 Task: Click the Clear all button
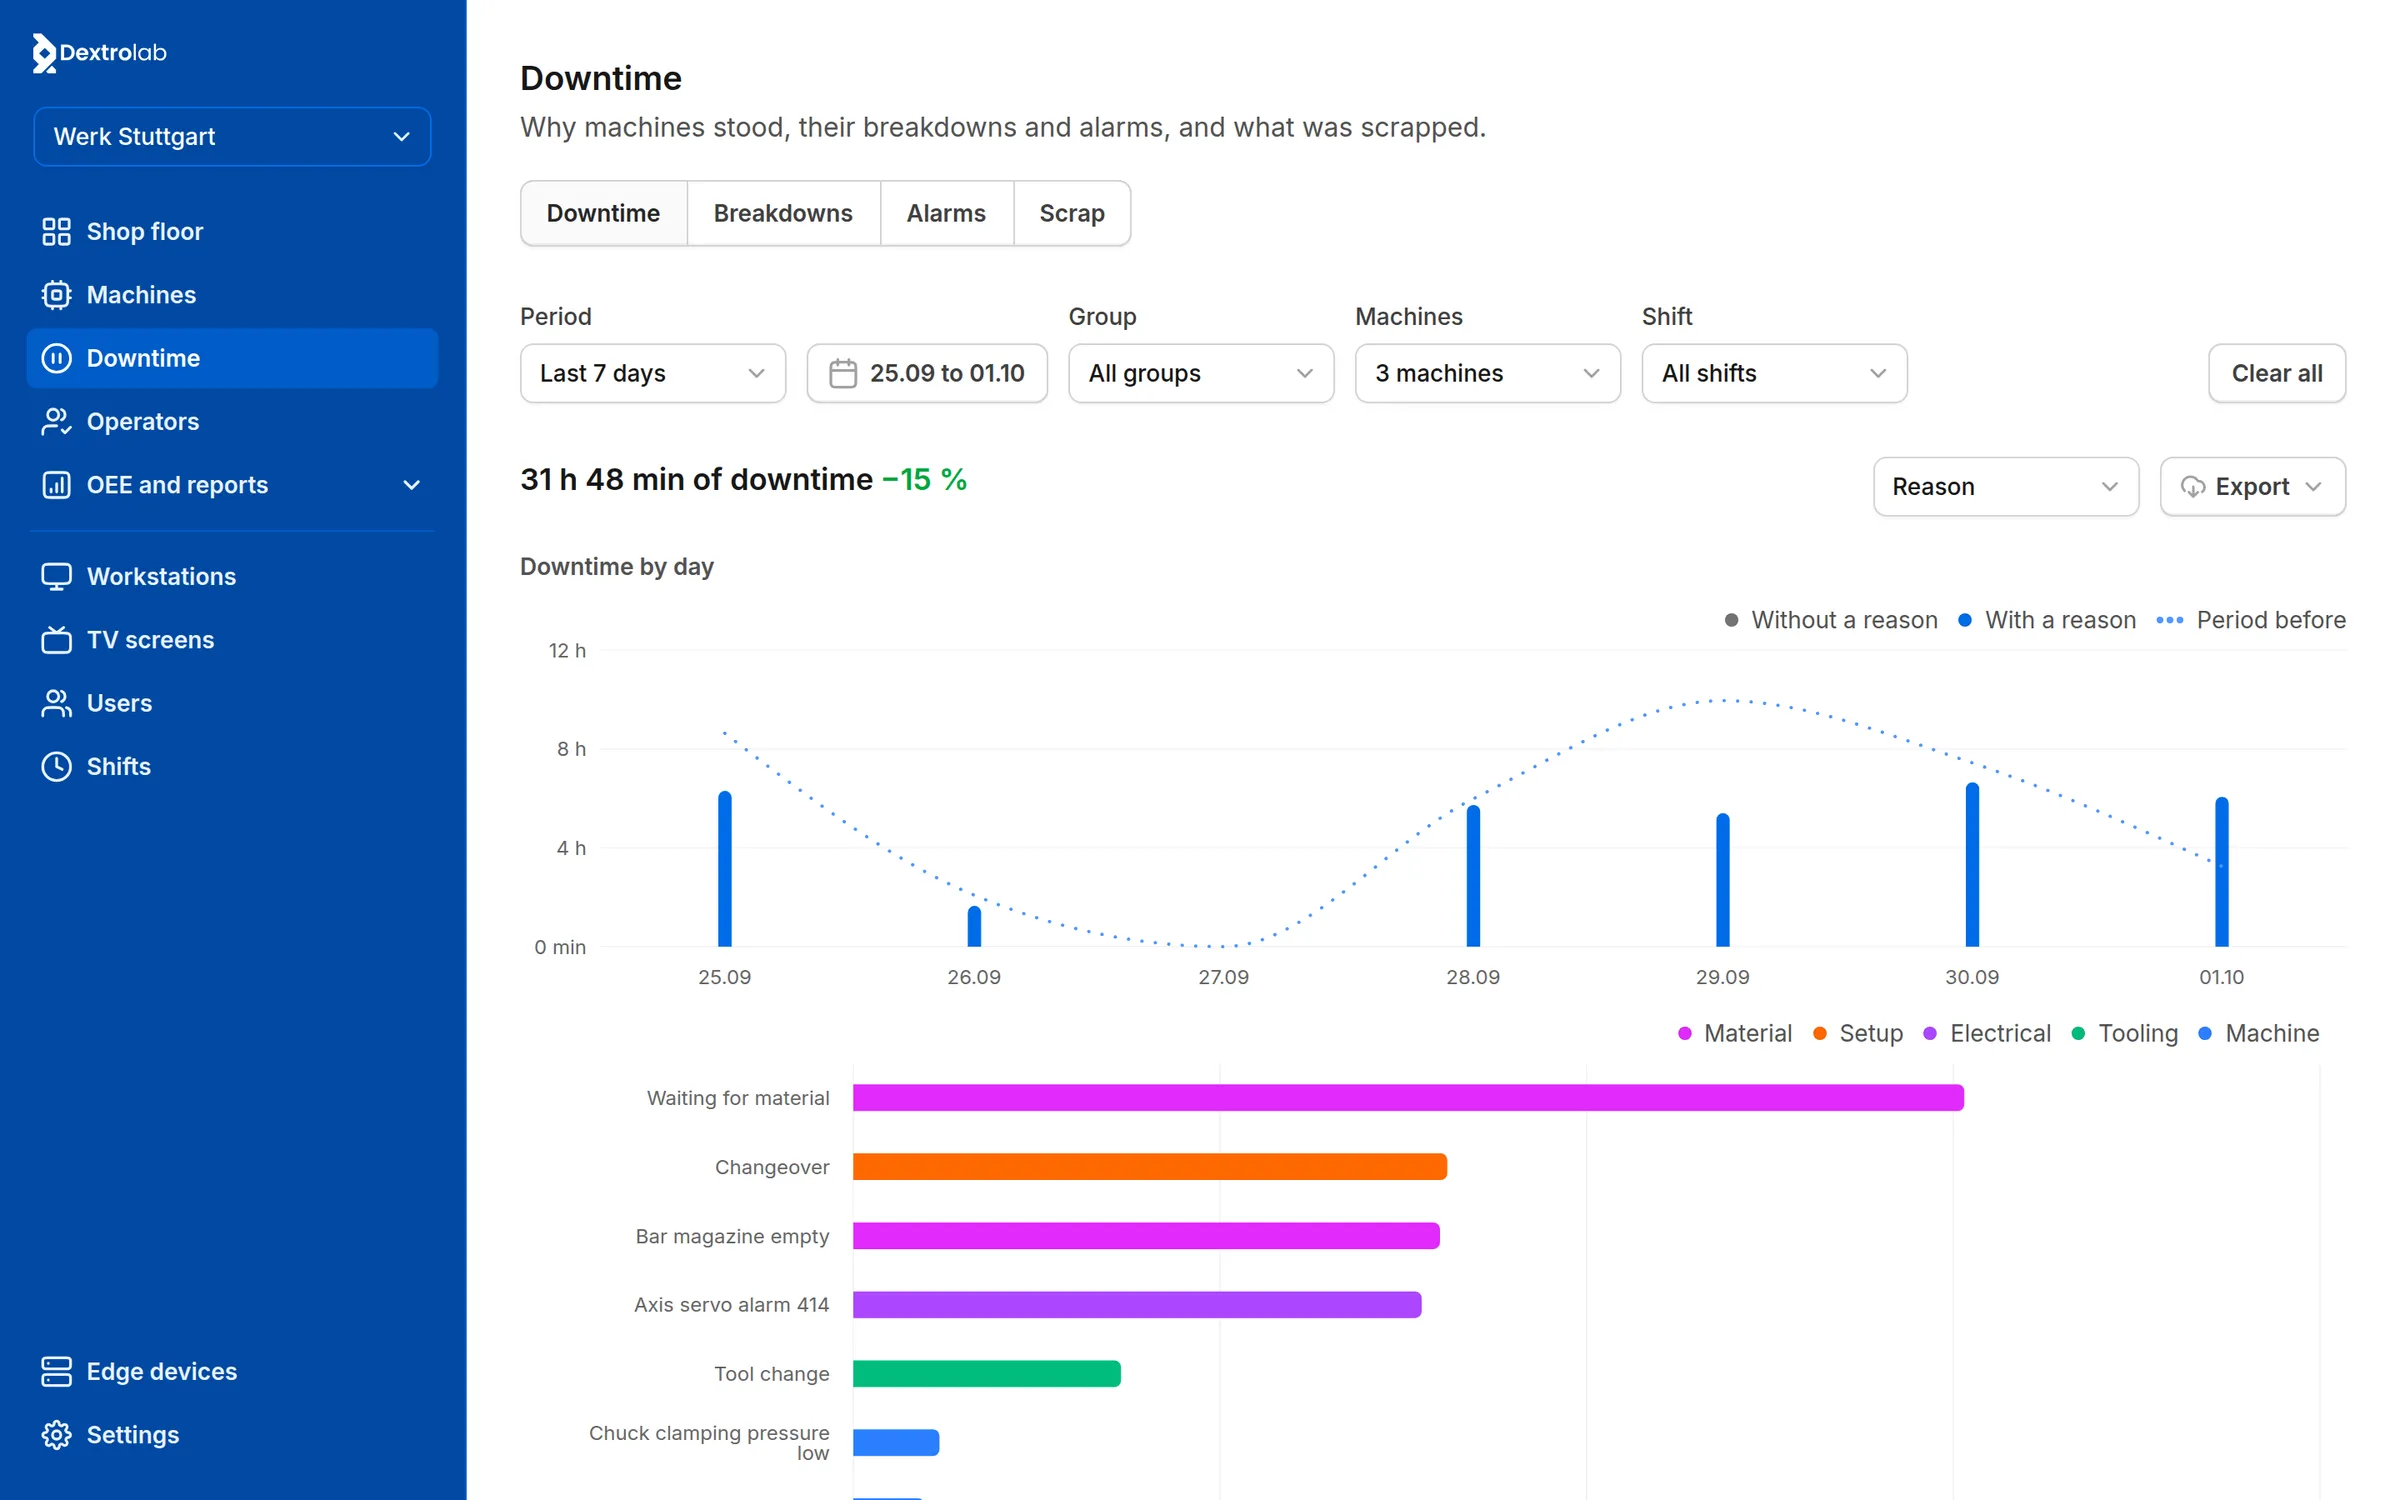(x=2277, y=373)
